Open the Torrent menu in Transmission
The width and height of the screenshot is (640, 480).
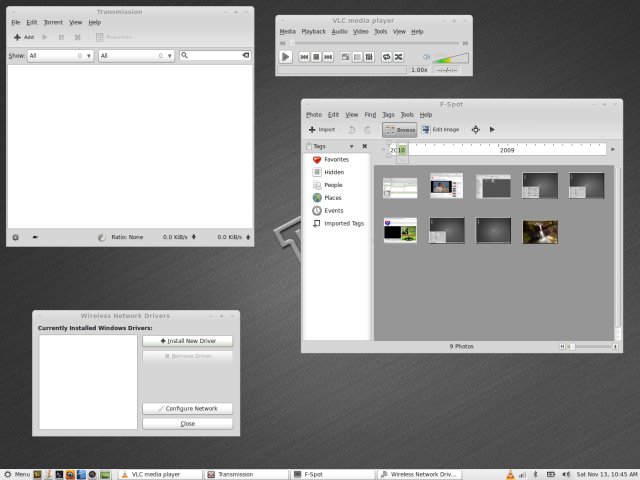tap(52, 22)
